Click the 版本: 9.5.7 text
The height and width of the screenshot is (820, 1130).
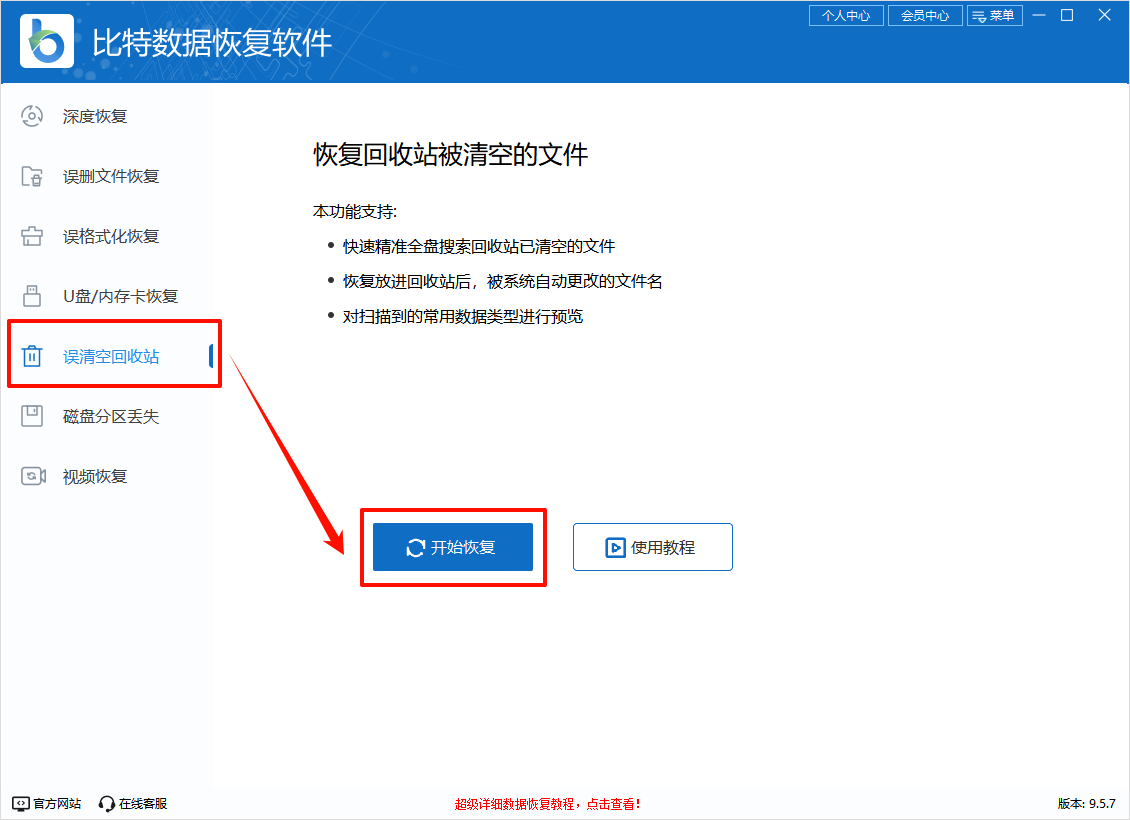pyautogui.click(x=1086, y=803)
